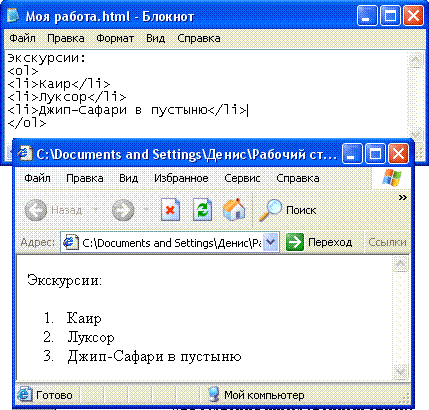Image resolution: width=429 pixels, height=410 pixels.
Task: Close the Internet Explorer window
Action: (x=399, y=153)
